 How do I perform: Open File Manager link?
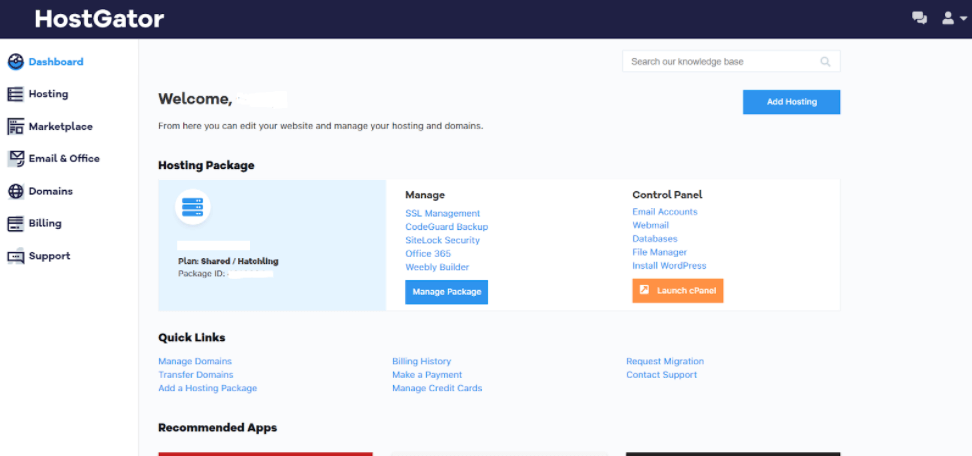(660, 252)
